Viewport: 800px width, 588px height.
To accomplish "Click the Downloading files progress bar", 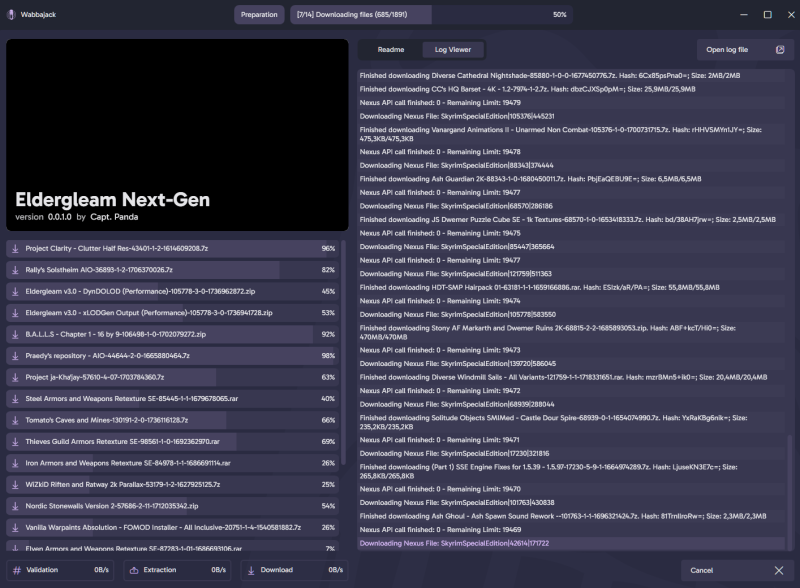I will point(431,14).
